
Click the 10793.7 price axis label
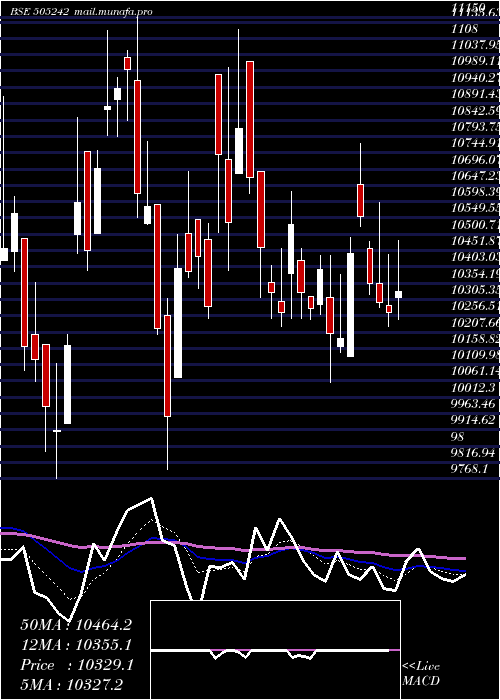(475, 126)
